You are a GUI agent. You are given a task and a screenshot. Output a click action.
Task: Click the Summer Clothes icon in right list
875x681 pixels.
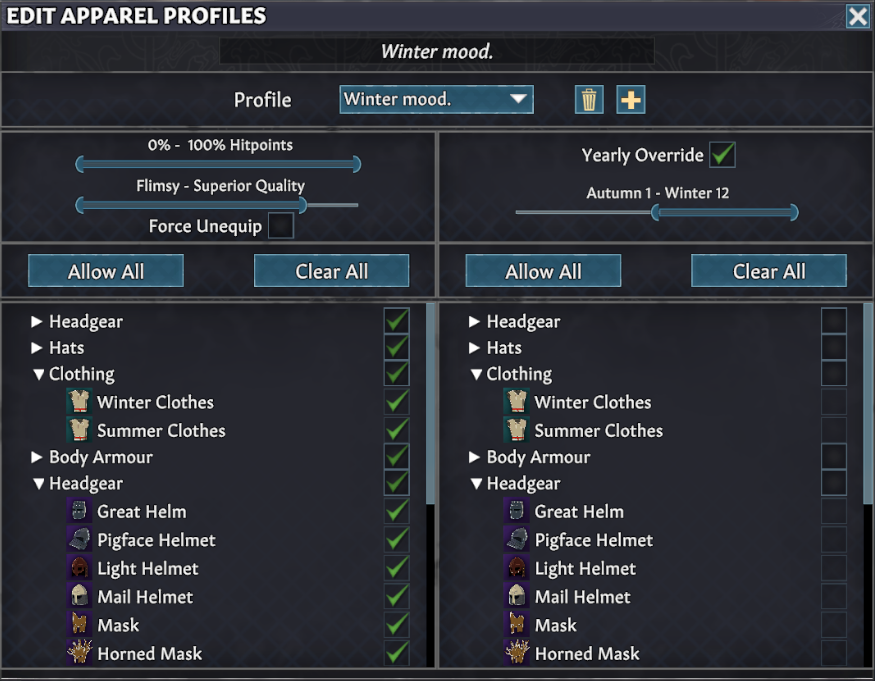518,431
